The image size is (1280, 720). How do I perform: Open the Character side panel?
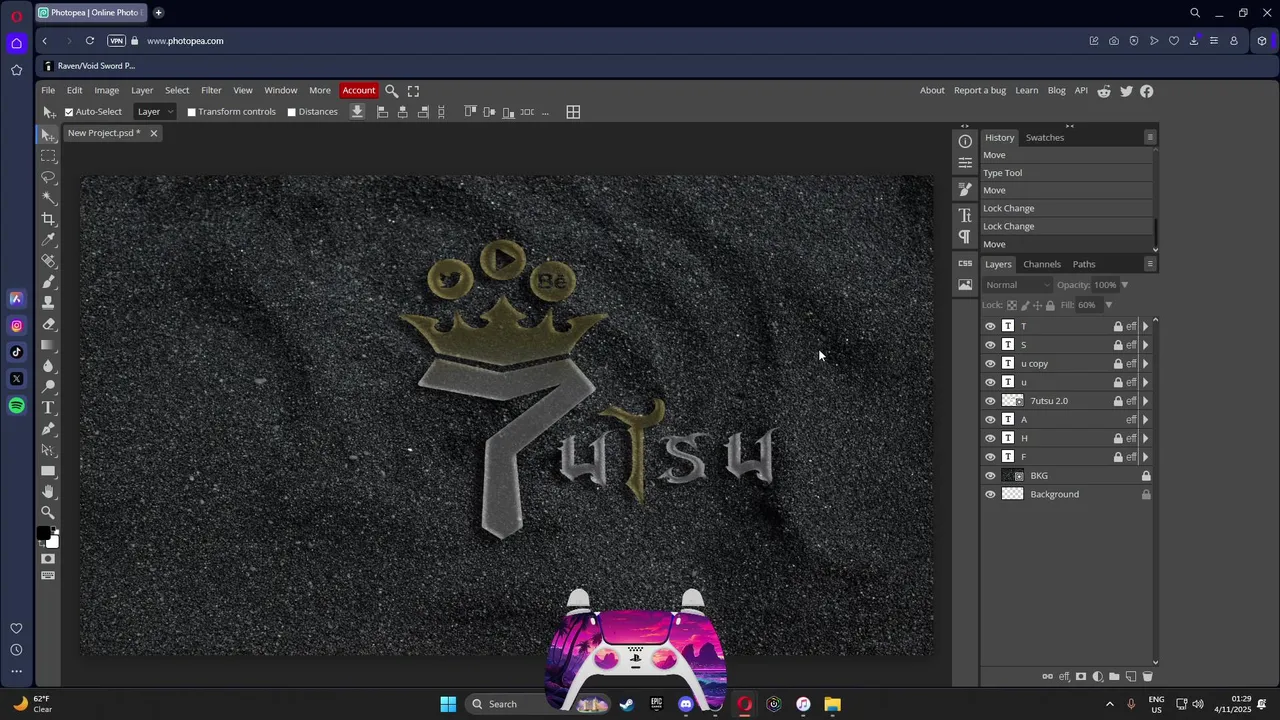coord(965,215)
